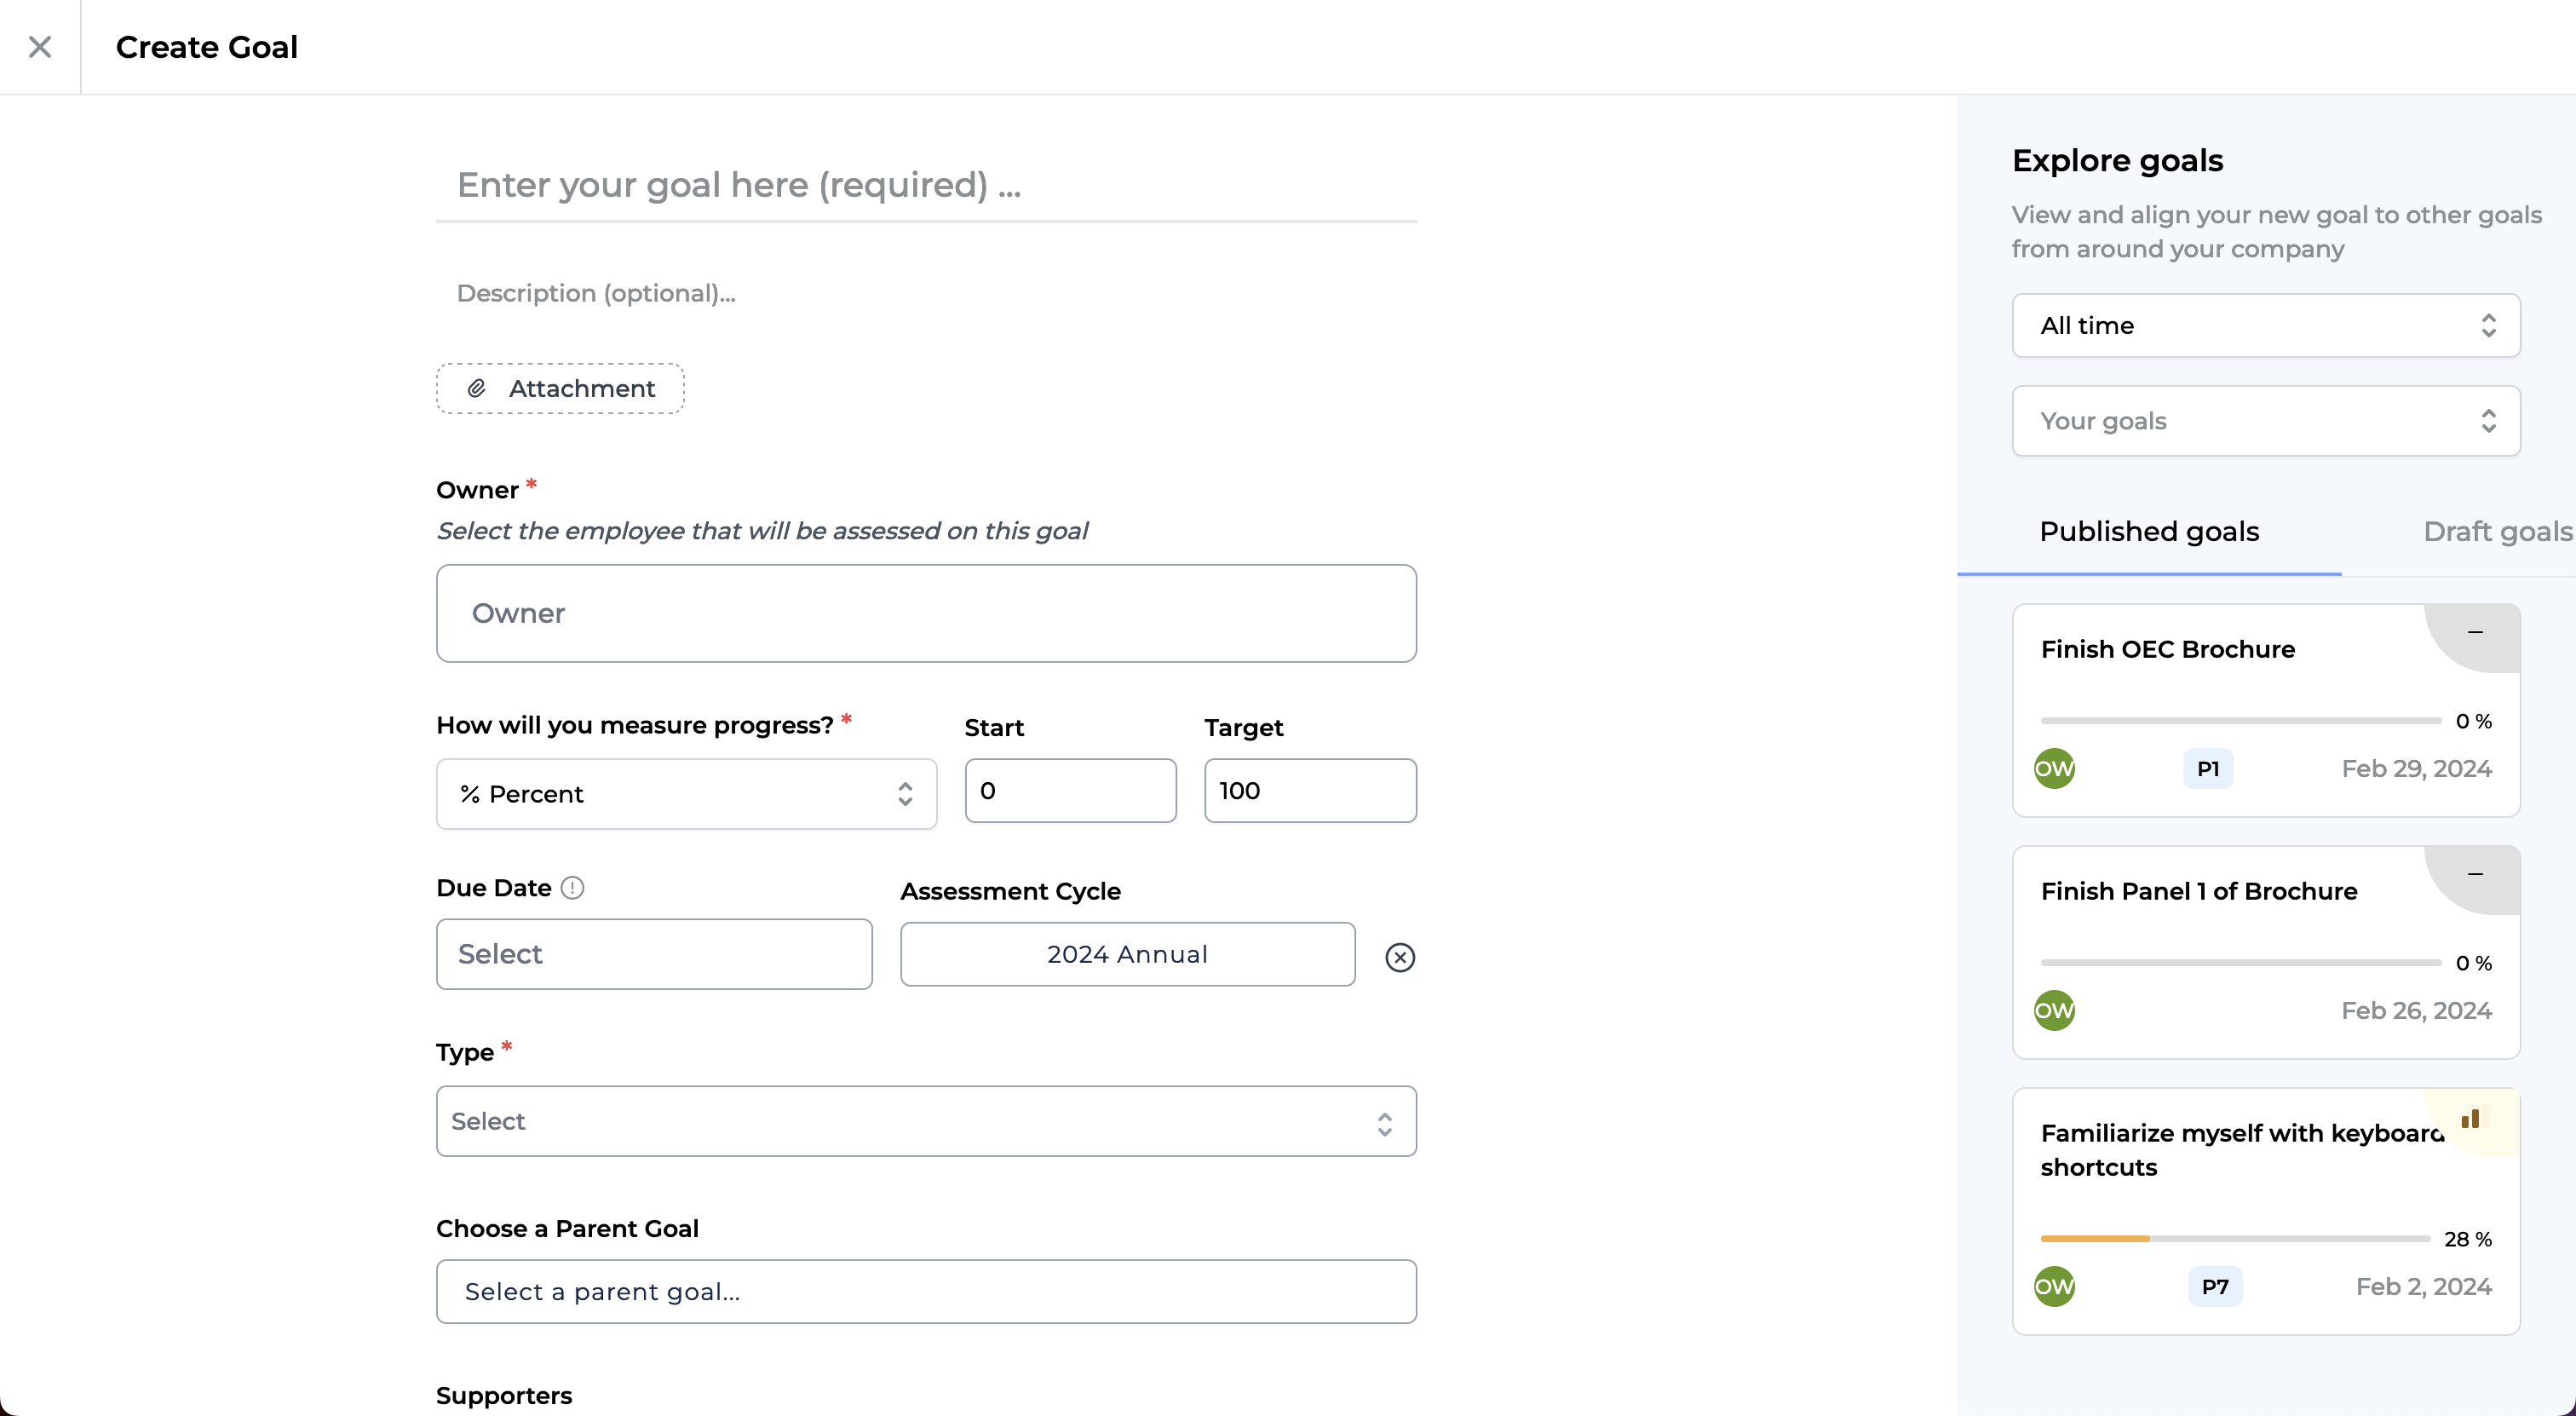This screenshot has height=1416, width=2576.
Task: Click the 2024 Annual assessment cycle button
Action: click(x=1127, y=955)
